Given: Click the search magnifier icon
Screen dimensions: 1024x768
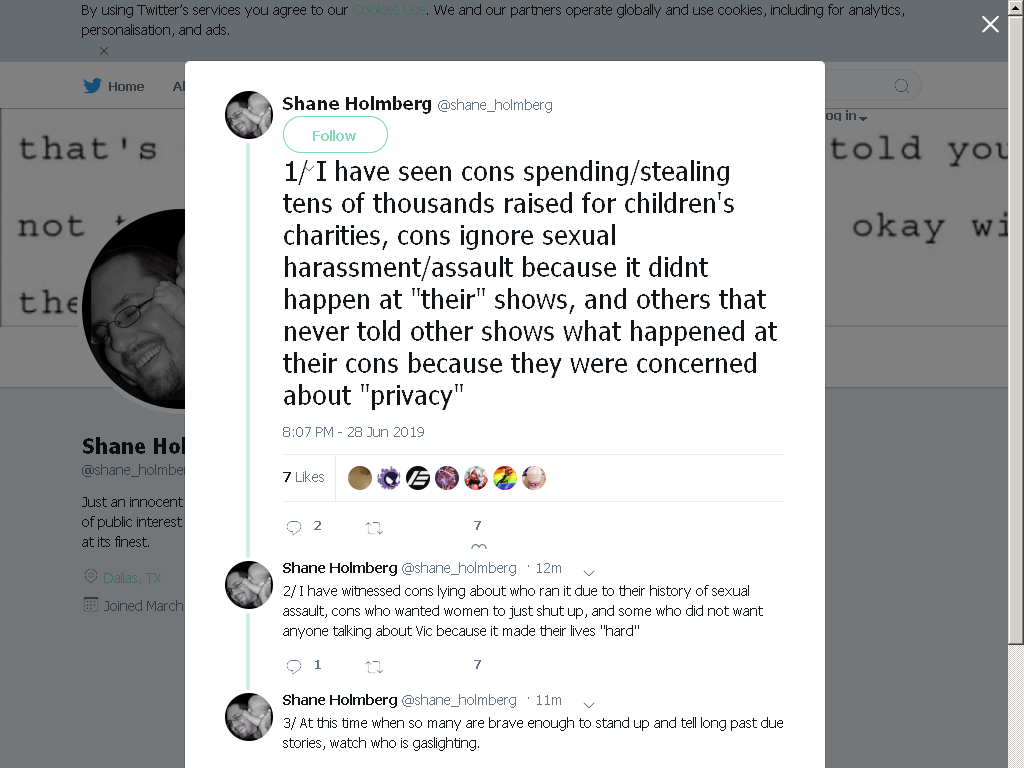Looking at the screenshot, I should [x=901, y=86].
